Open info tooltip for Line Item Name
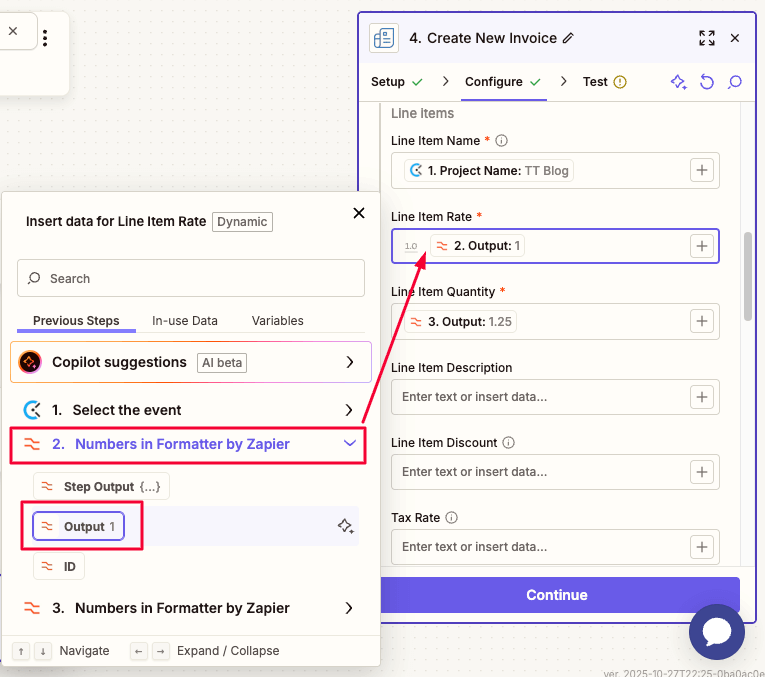The width and height of the screenshot is (765, 677). [x=501, y=141]
